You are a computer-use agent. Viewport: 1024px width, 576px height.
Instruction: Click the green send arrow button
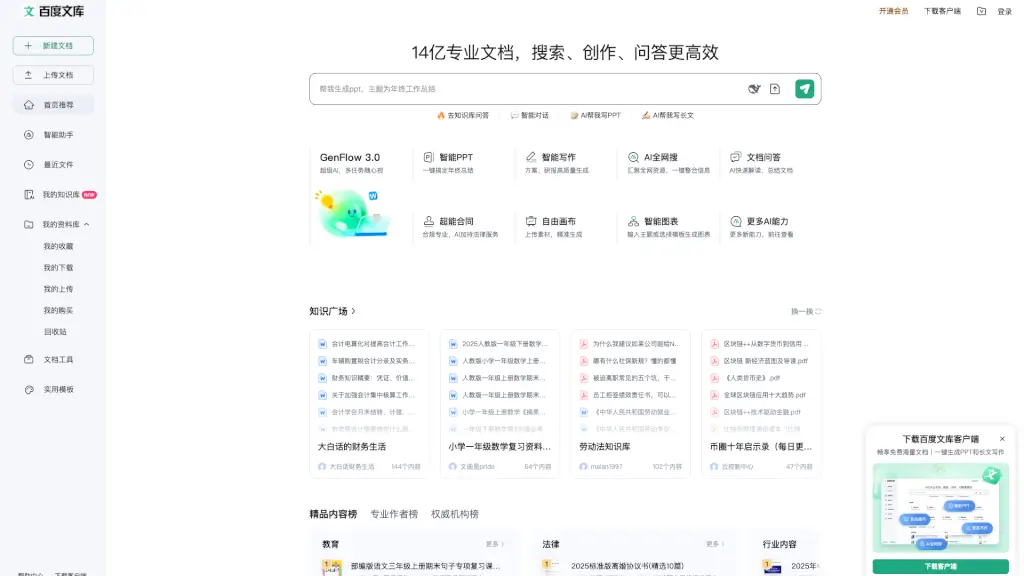(x=804, y=89)
